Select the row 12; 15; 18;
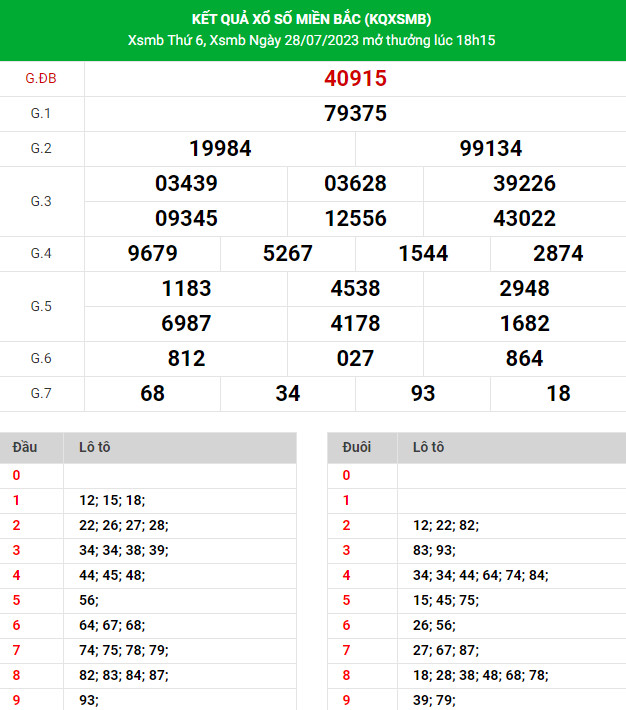The width and height of the screenshot is (626, 710). [x=148, y=500]
